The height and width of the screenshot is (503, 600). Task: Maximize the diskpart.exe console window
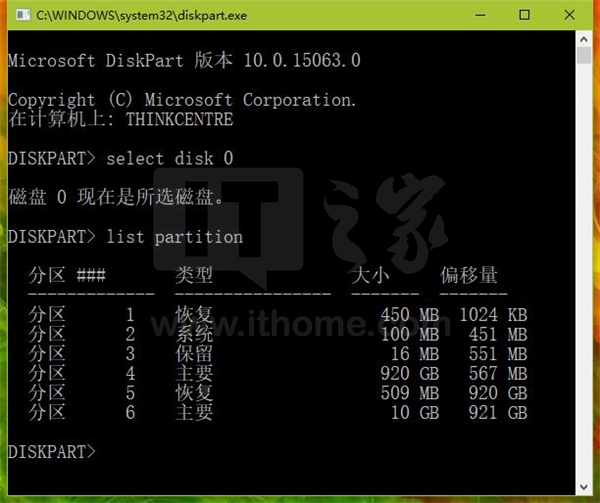[x=524, y=16]
